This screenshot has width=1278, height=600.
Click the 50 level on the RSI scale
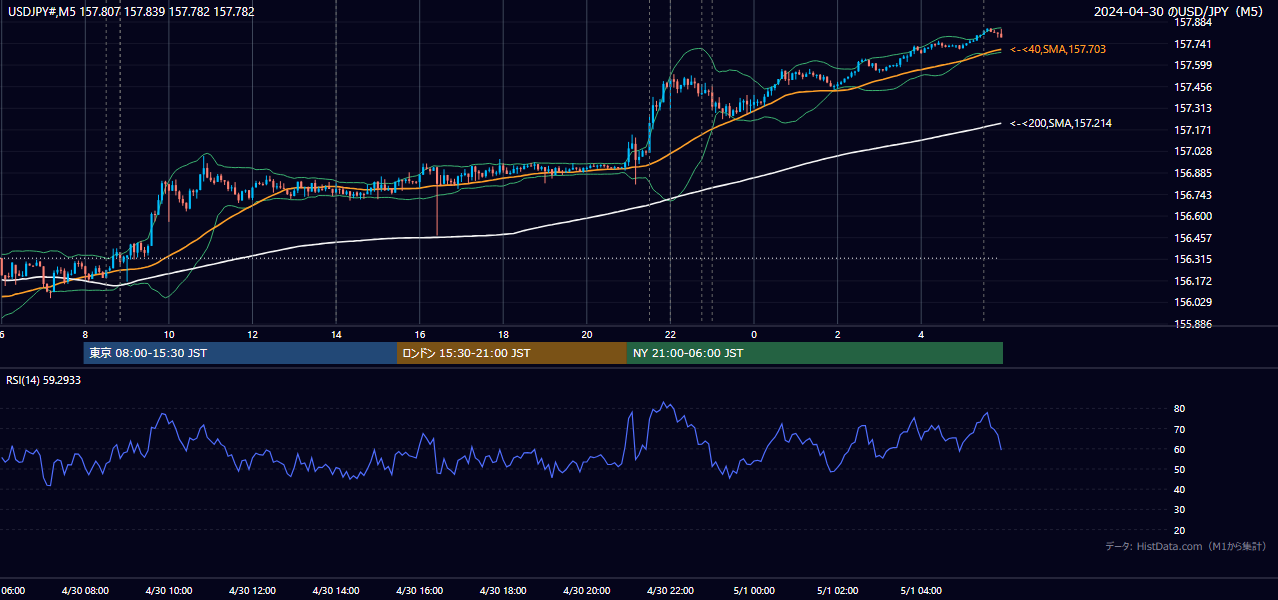click(x=1180, y=469)
